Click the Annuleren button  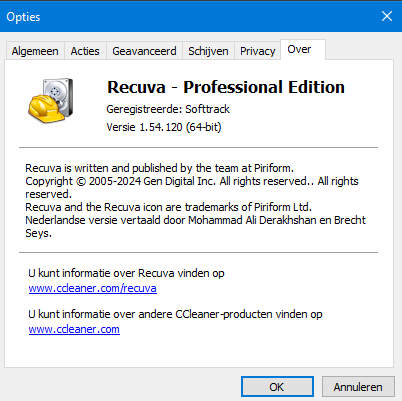(x=358, y=387)
